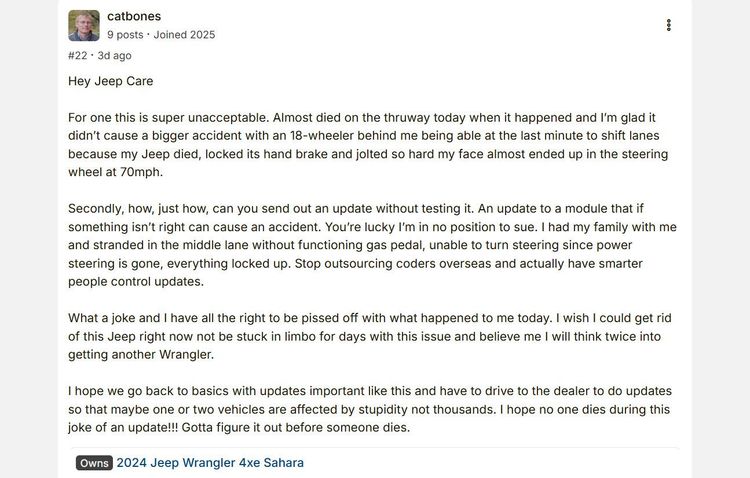Click the 'Hey Jeep Care' greeting line
The width and height of the screenshot is (750, 478).
pos(110,81)
